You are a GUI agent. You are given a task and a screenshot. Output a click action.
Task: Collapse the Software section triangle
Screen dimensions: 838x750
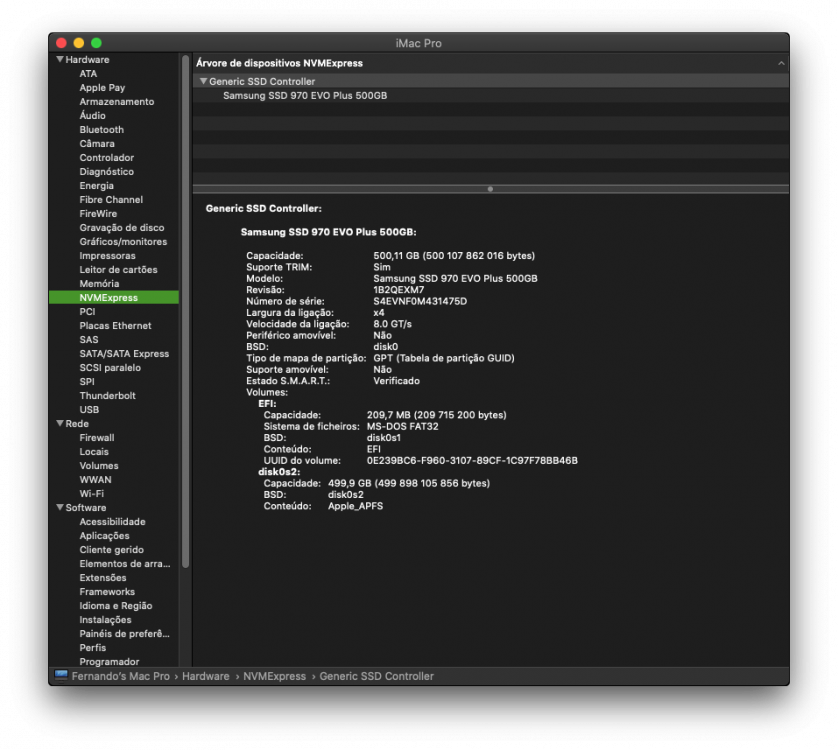tap(60, 507)
